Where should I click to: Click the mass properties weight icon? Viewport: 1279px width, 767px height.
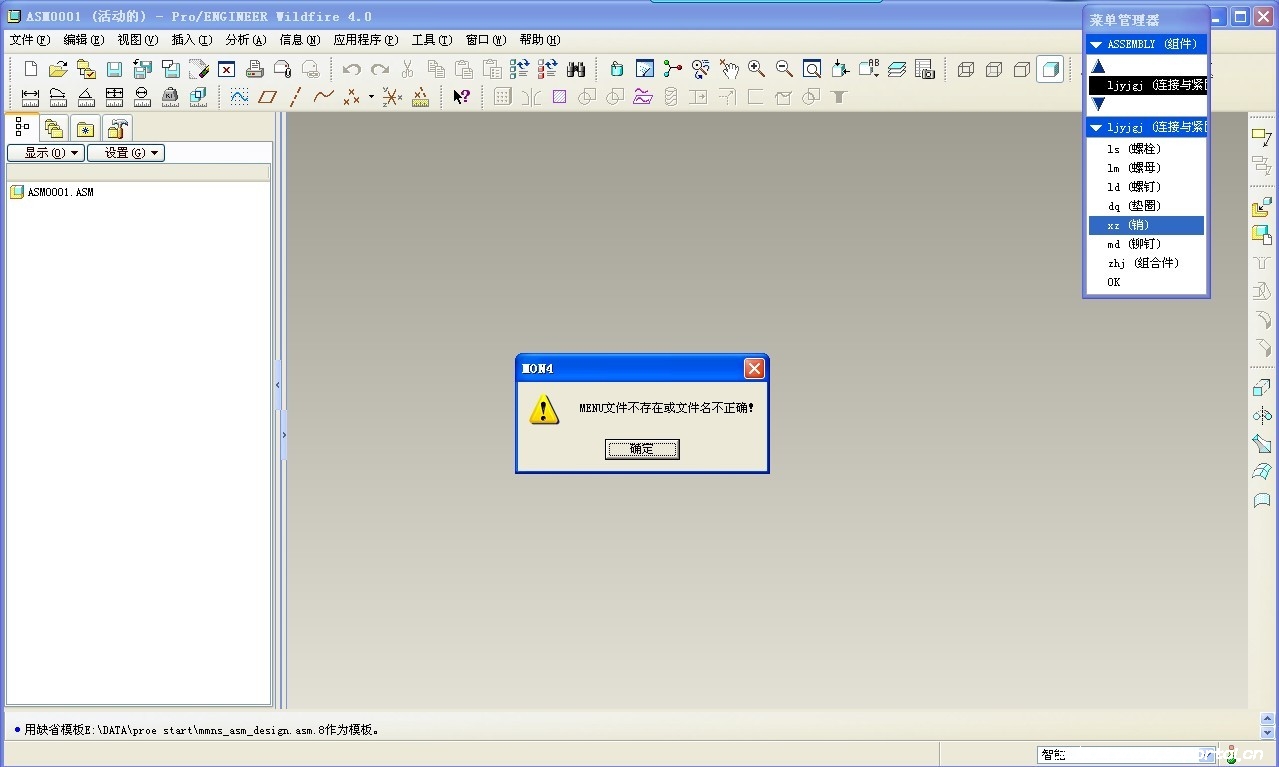click(170, 97)
